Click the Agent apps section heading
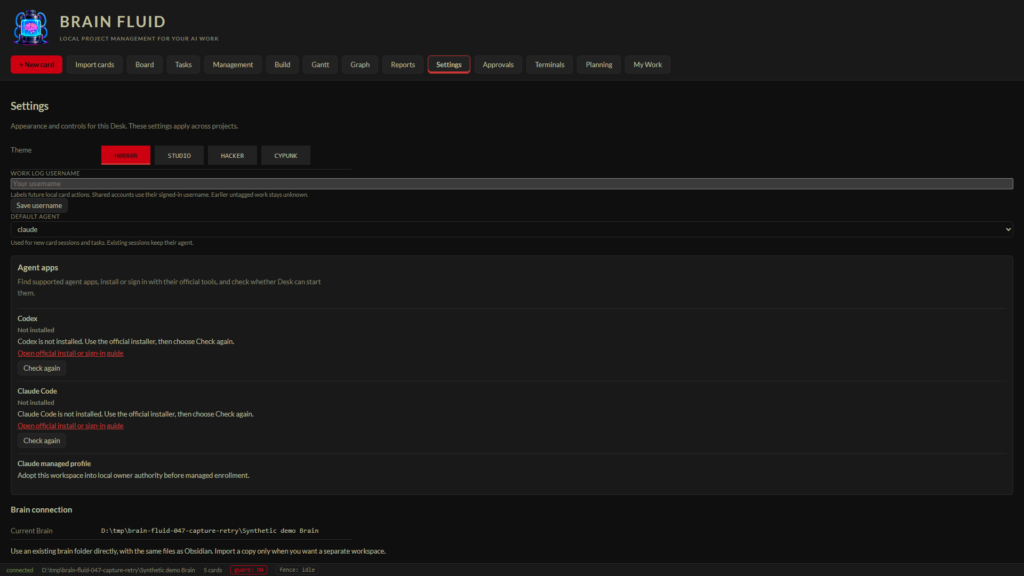The image size is (1024, 576). click(x=38, y=268)
